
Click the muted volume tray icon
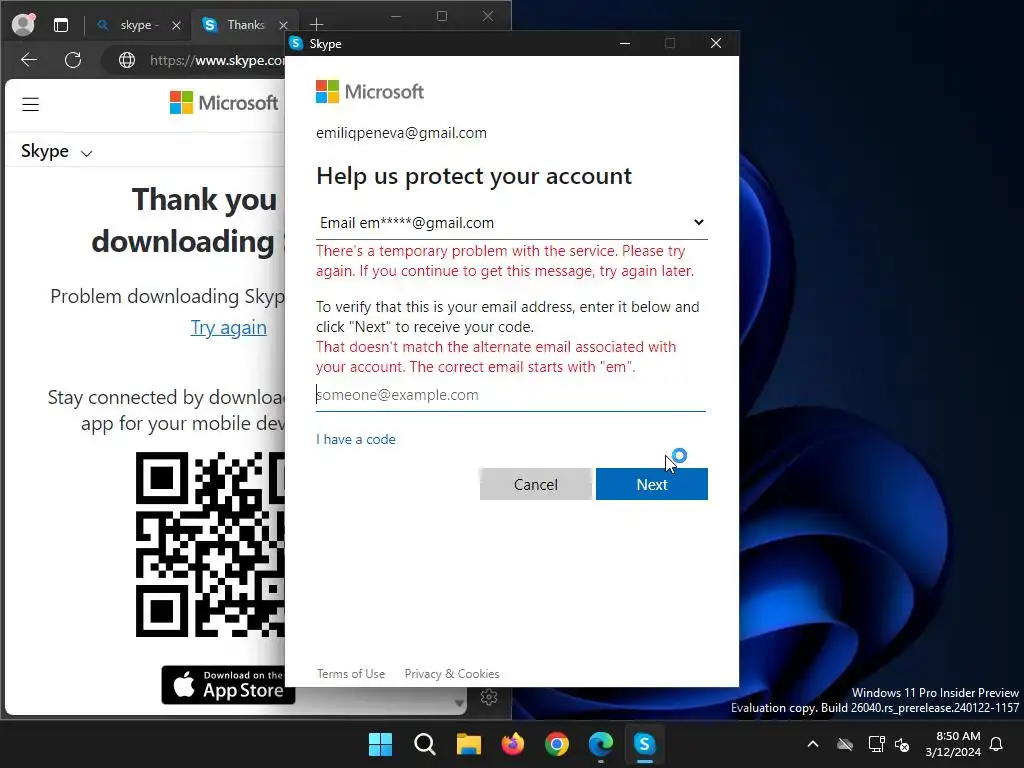(903, 744)
